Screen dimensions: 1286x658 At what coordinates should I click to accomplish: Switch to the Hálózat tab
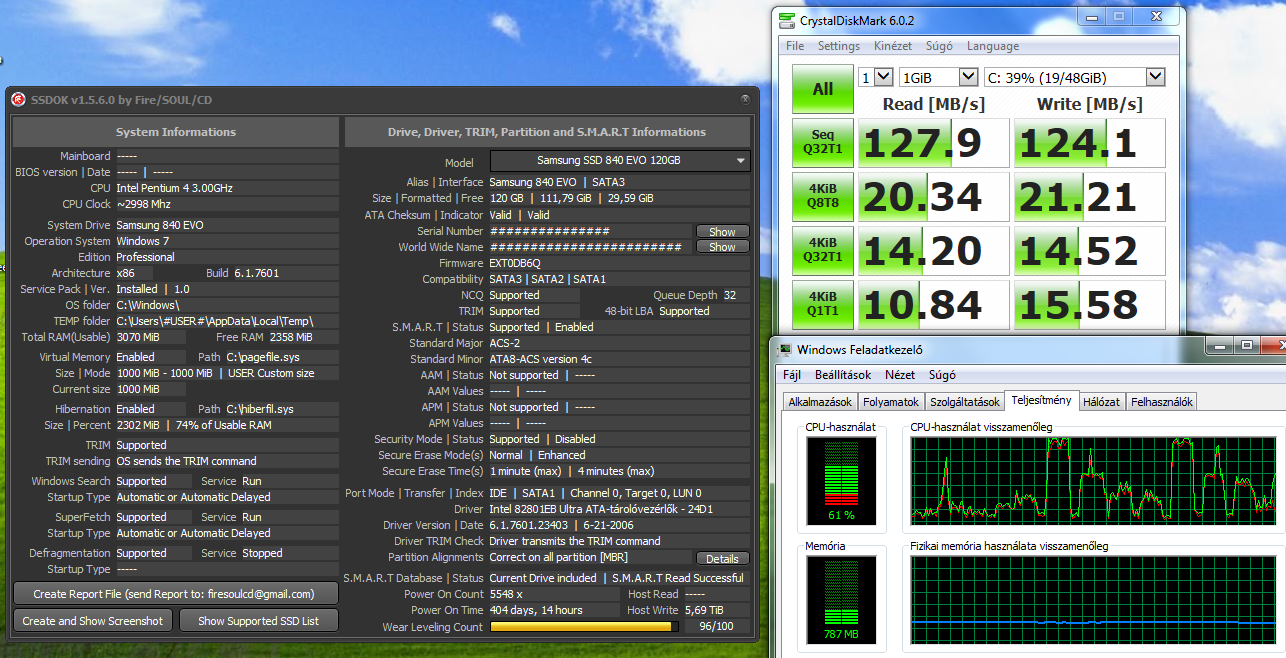point(1102,402)
